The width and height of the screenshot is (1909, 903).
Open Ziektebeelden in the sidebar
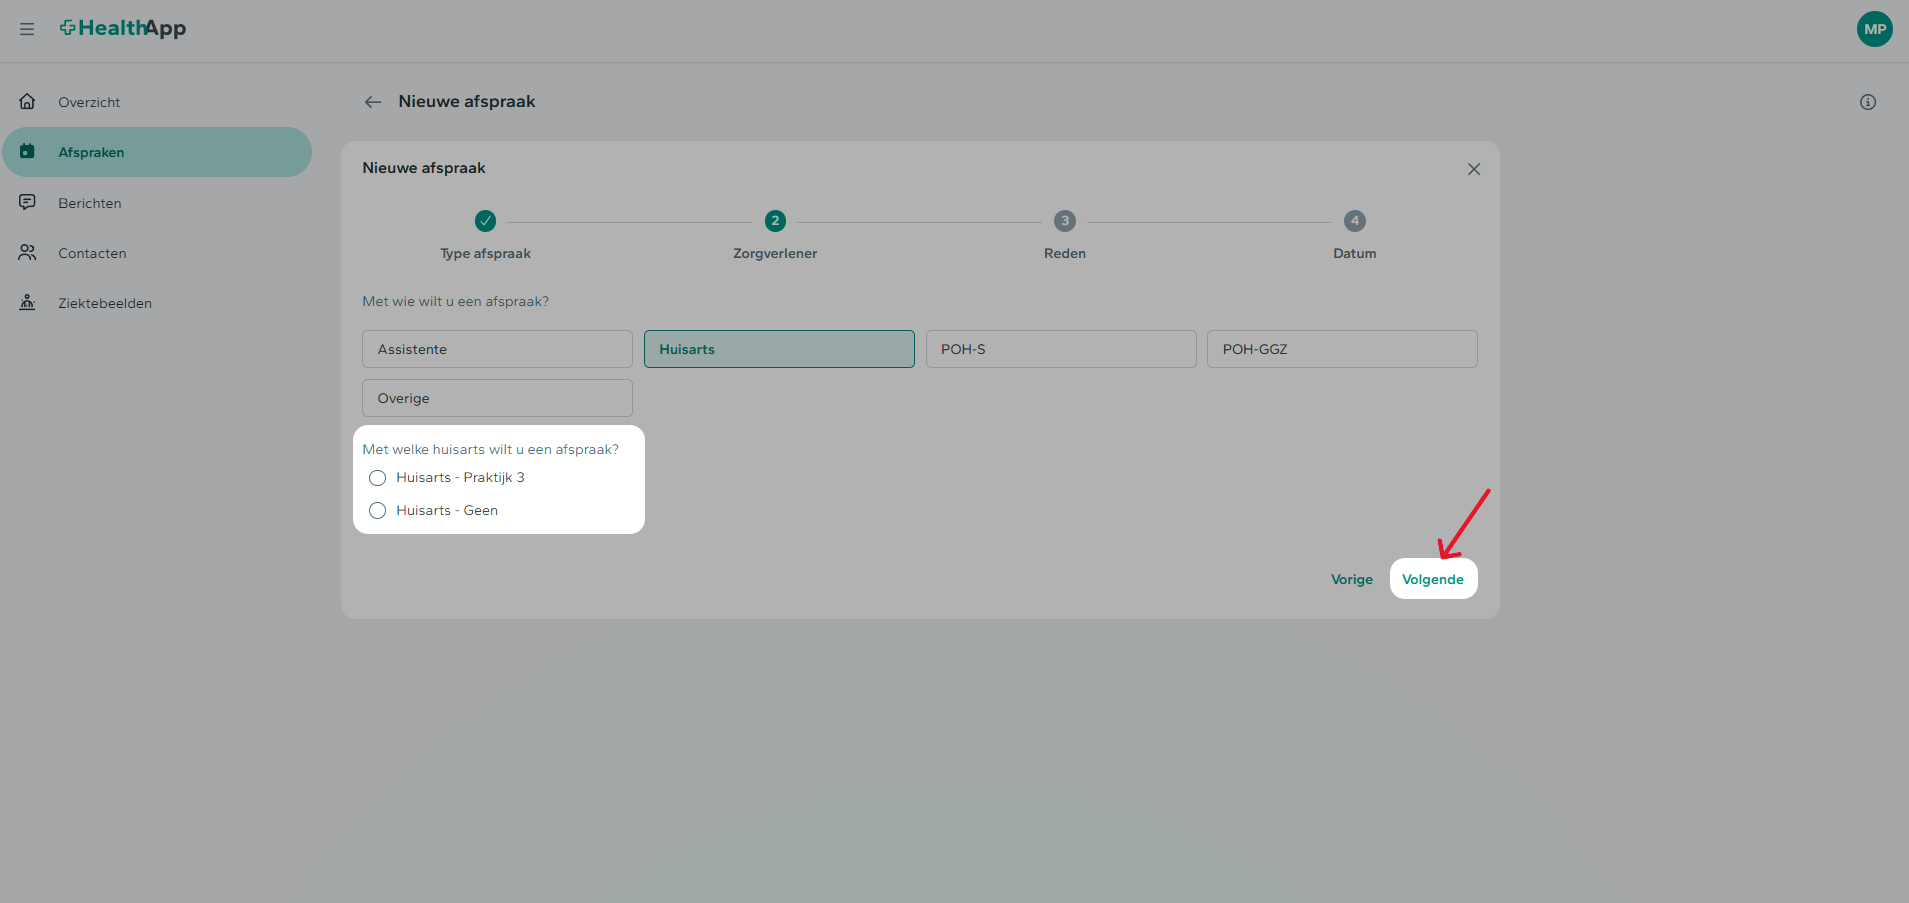(x=157, y=303)
